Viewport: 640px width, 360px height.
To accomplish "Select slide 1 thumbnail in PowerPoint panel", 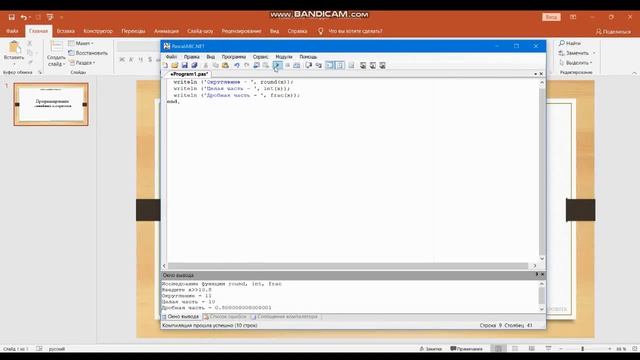I will coord(51,104).
